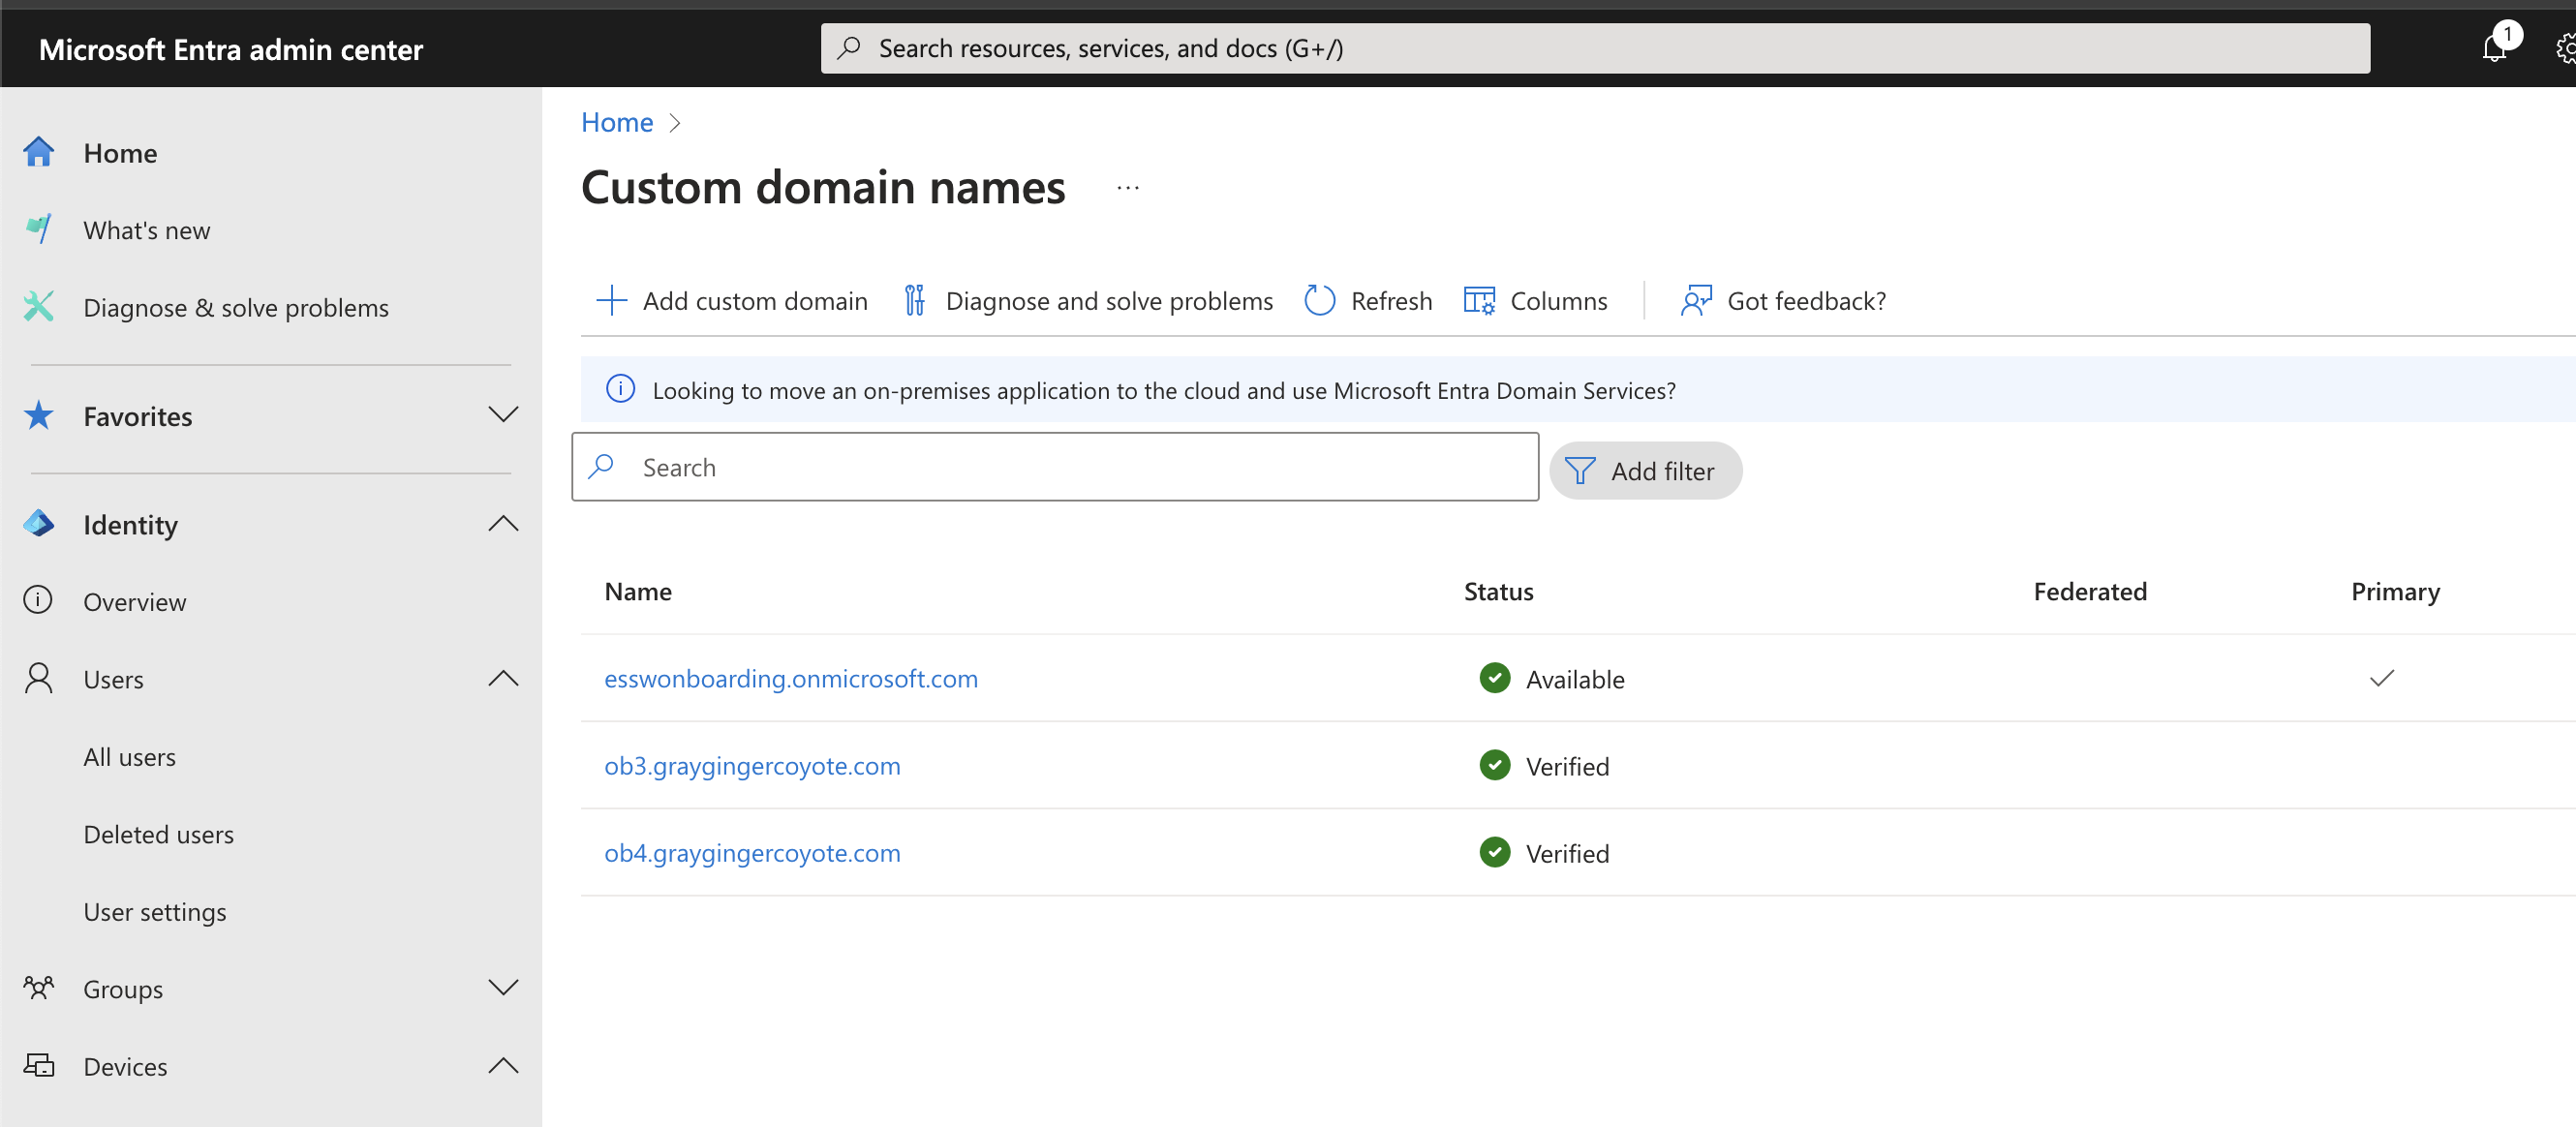Click the Refresh circular arrow icon
Viewport: 2576px width, 1127px height.
[x=1319, y=300]
